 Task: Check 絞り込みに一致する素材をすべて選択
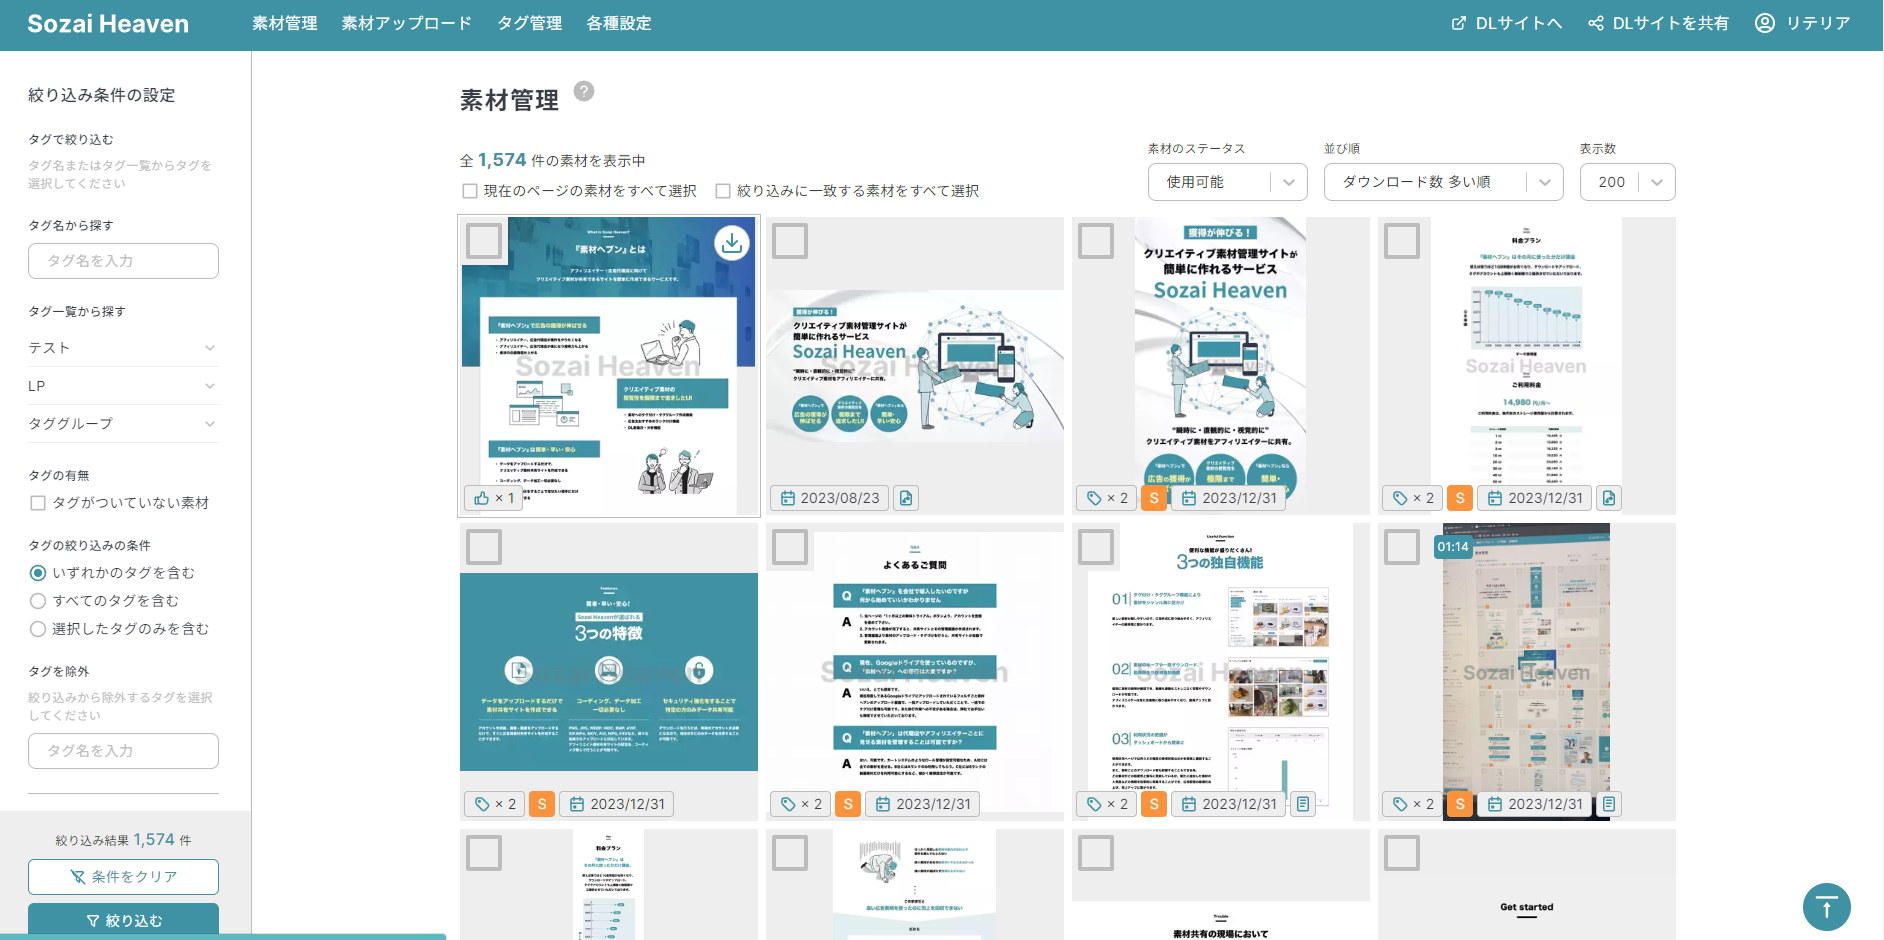pyautogui.click(x=723, y=191)
